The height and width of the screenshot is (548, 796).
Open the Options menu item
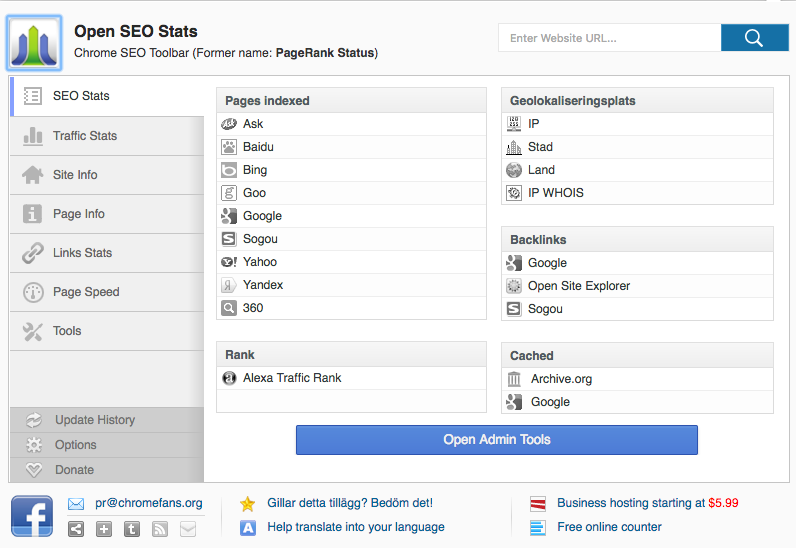[x=107, y=445]
